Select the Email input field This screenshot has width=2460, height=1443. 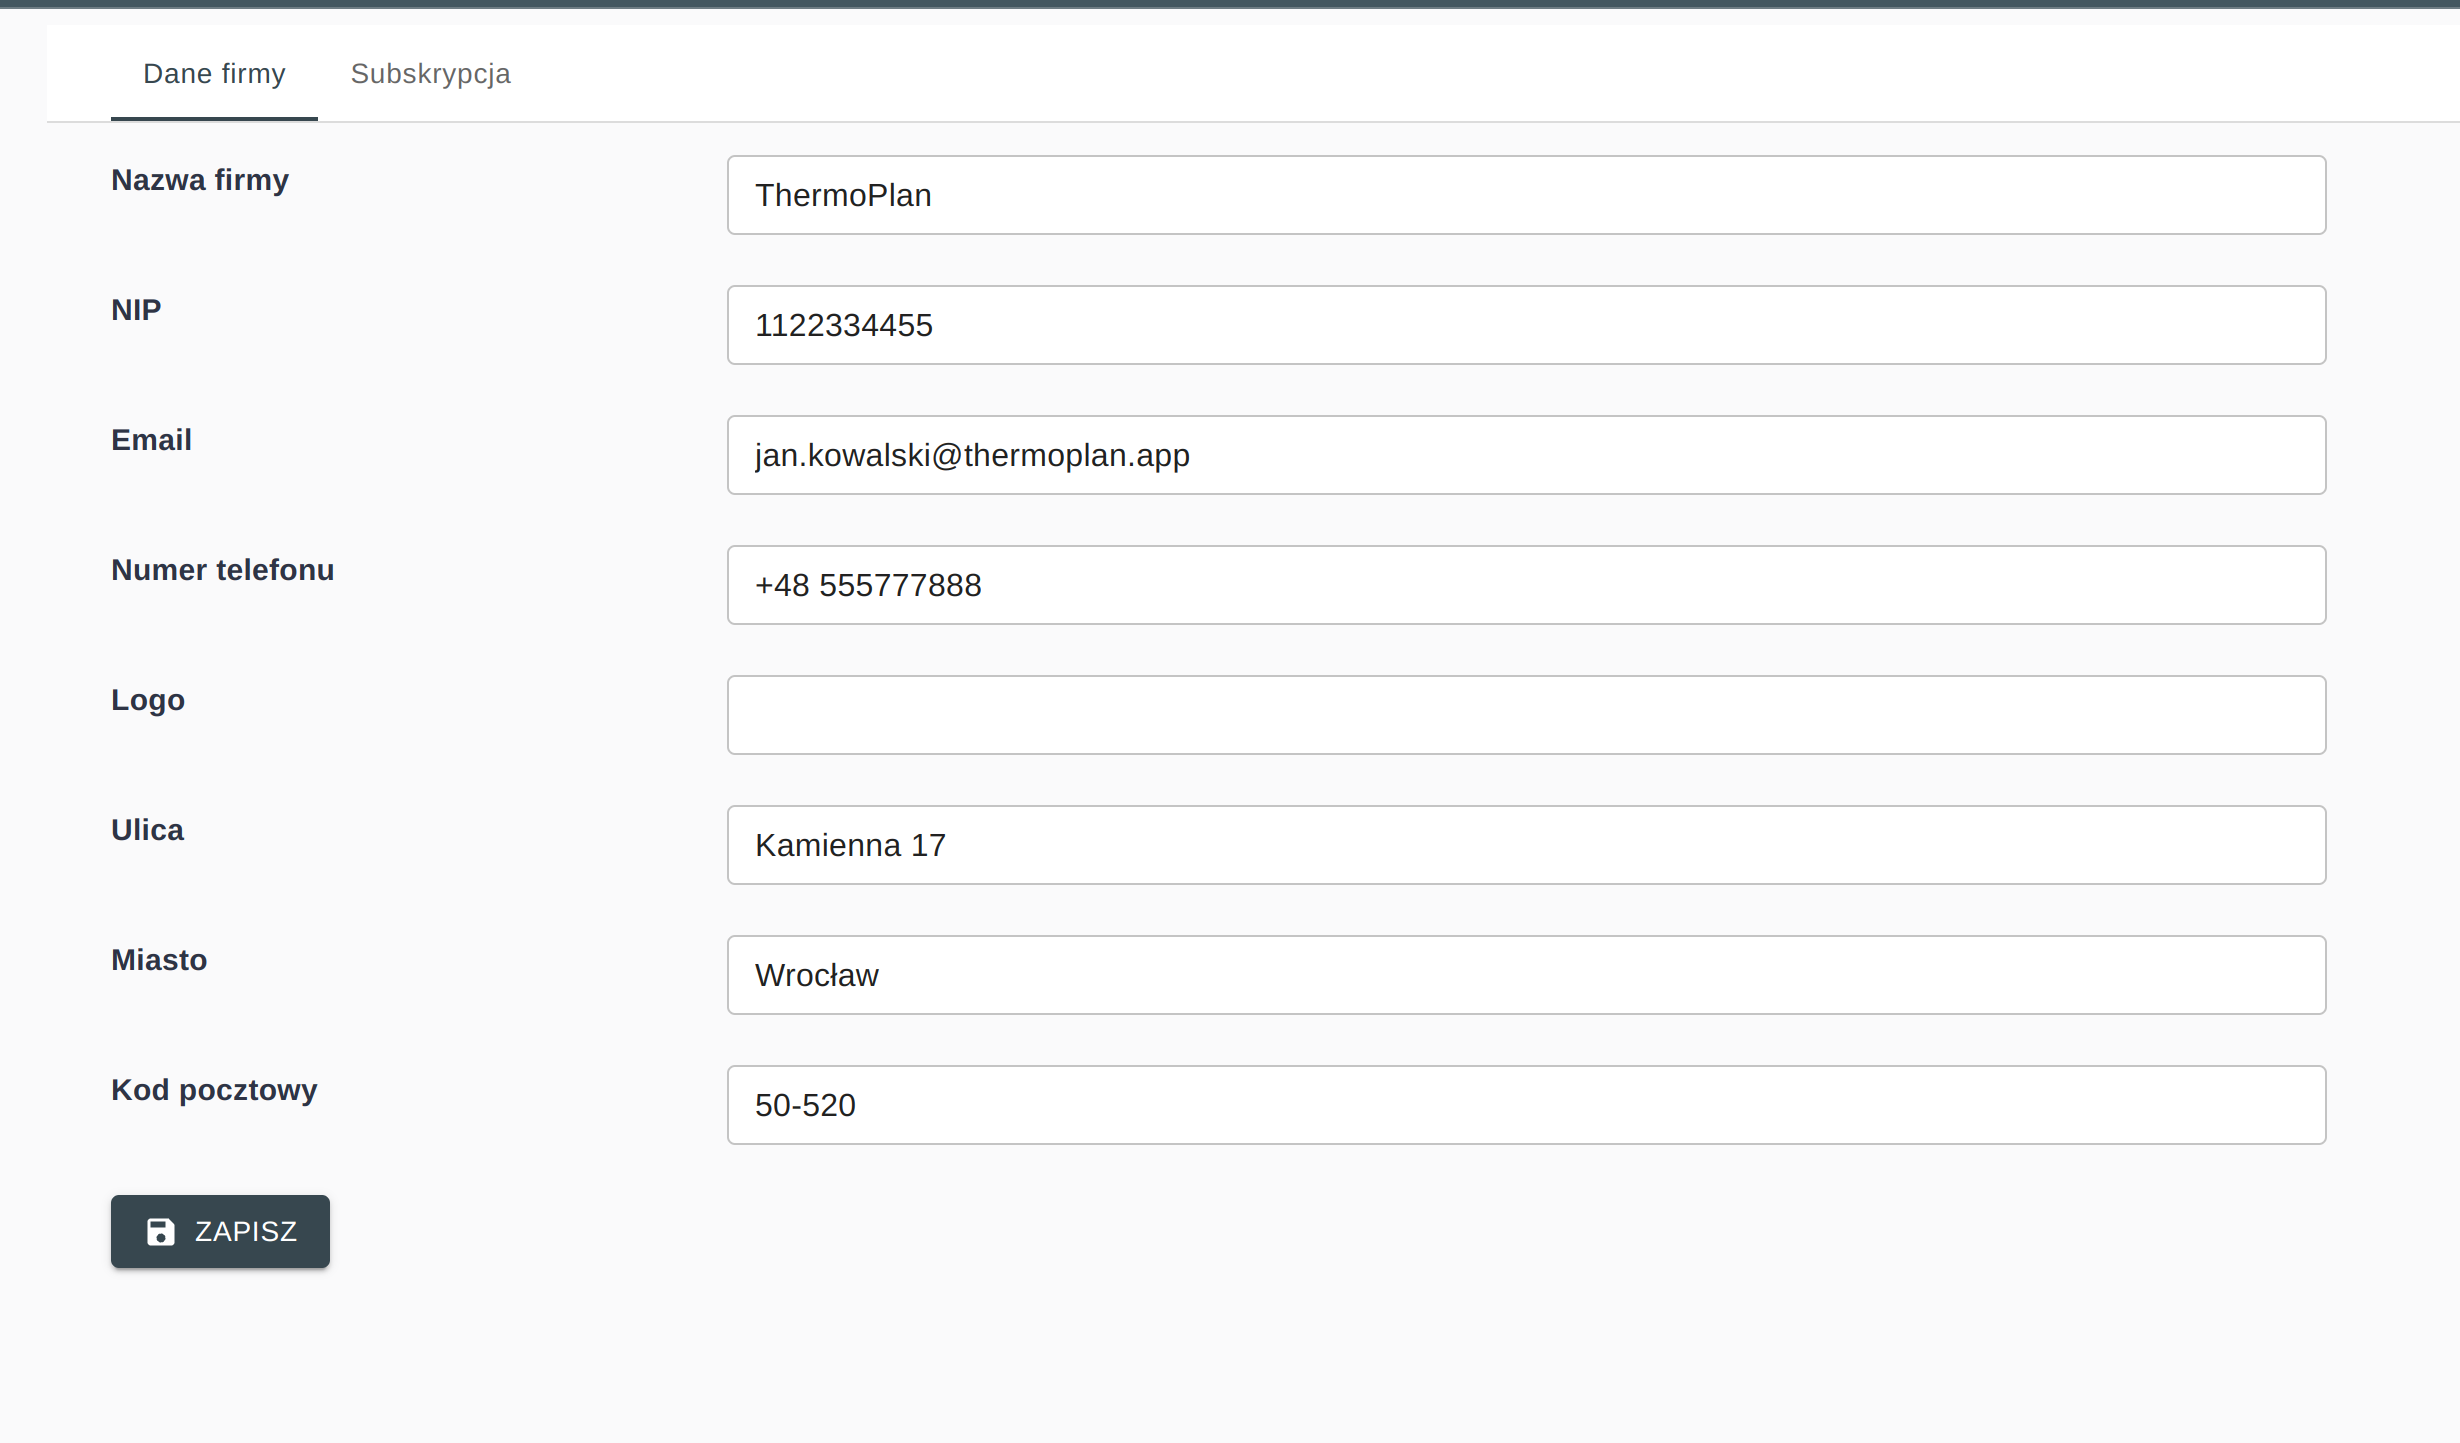coord(1526,455)
